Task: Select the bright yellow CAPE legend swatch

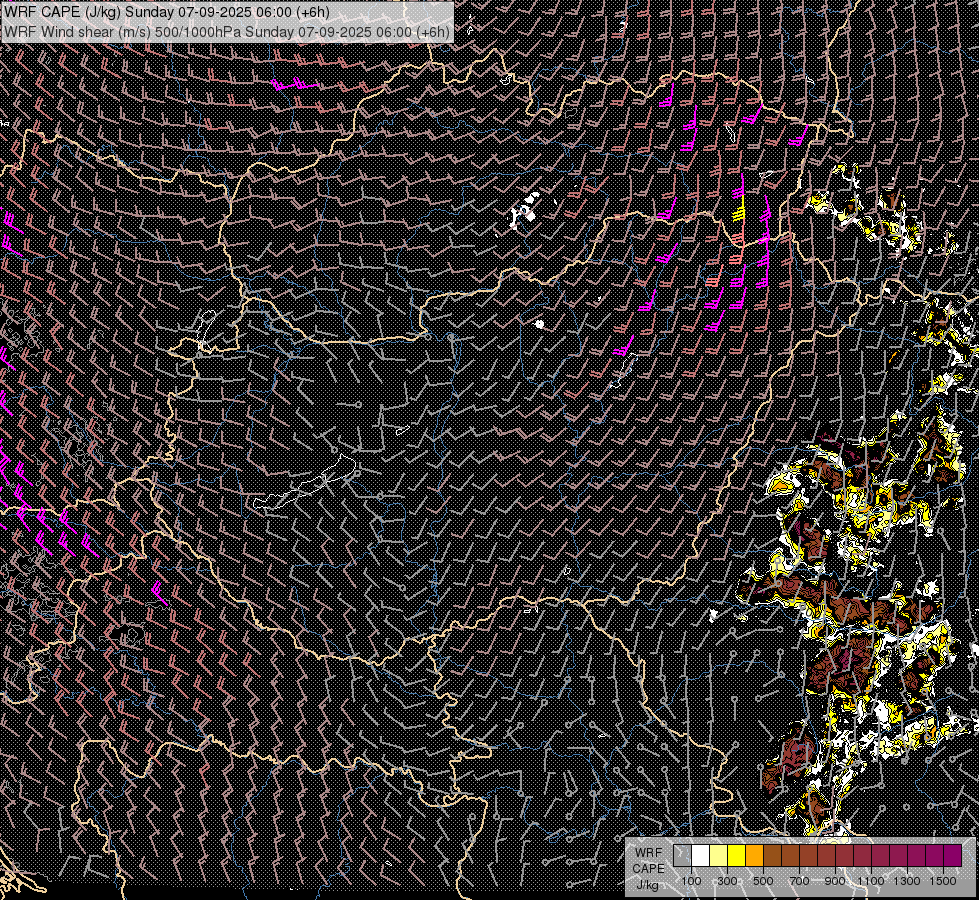Action: pyautogui.click(x=737, y=856)
